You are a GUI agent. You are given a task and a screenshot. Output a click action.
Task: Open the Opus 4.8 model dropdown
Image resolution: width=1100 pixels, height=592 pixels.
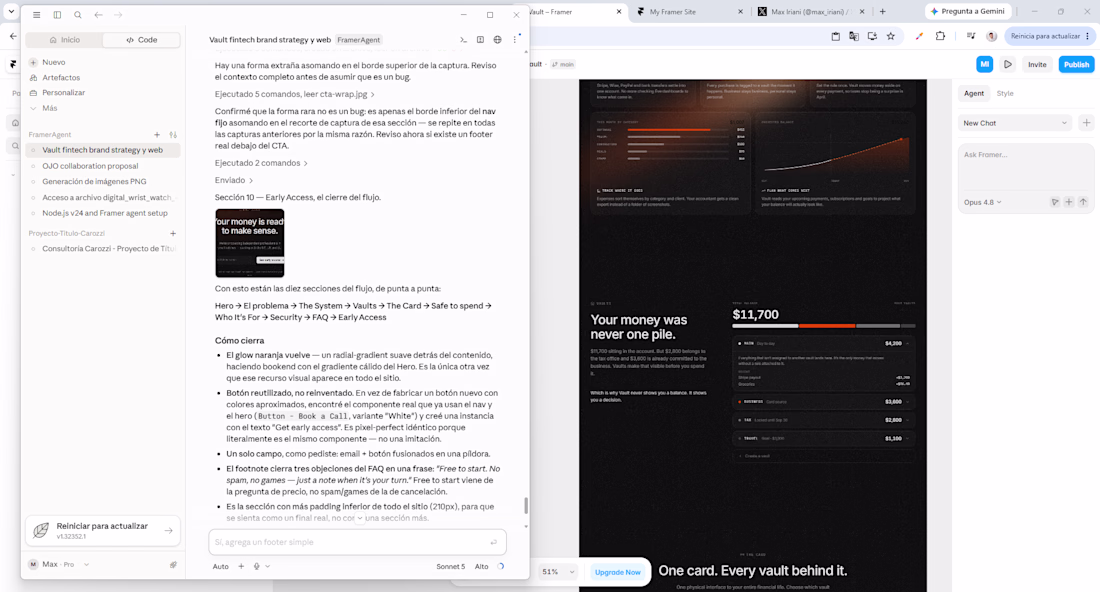pos(982,202)
